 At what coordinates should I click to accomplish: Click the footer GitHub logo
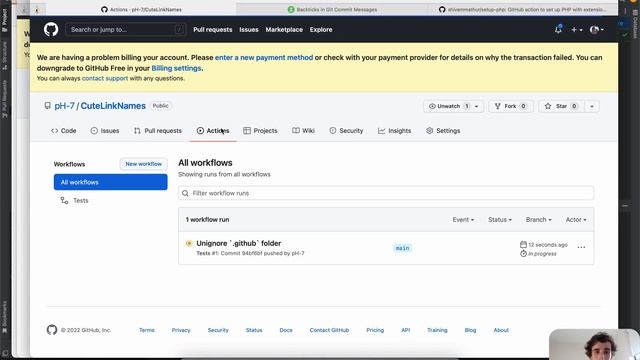click(x=52, y=330)
